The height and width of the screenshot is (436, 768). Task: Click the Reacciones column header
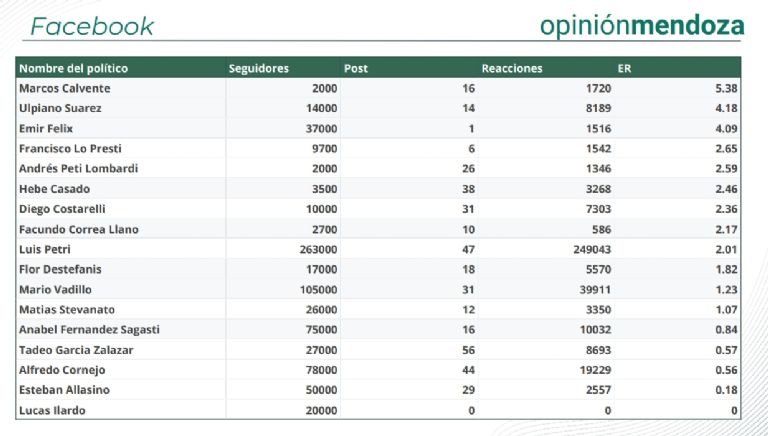512,68
